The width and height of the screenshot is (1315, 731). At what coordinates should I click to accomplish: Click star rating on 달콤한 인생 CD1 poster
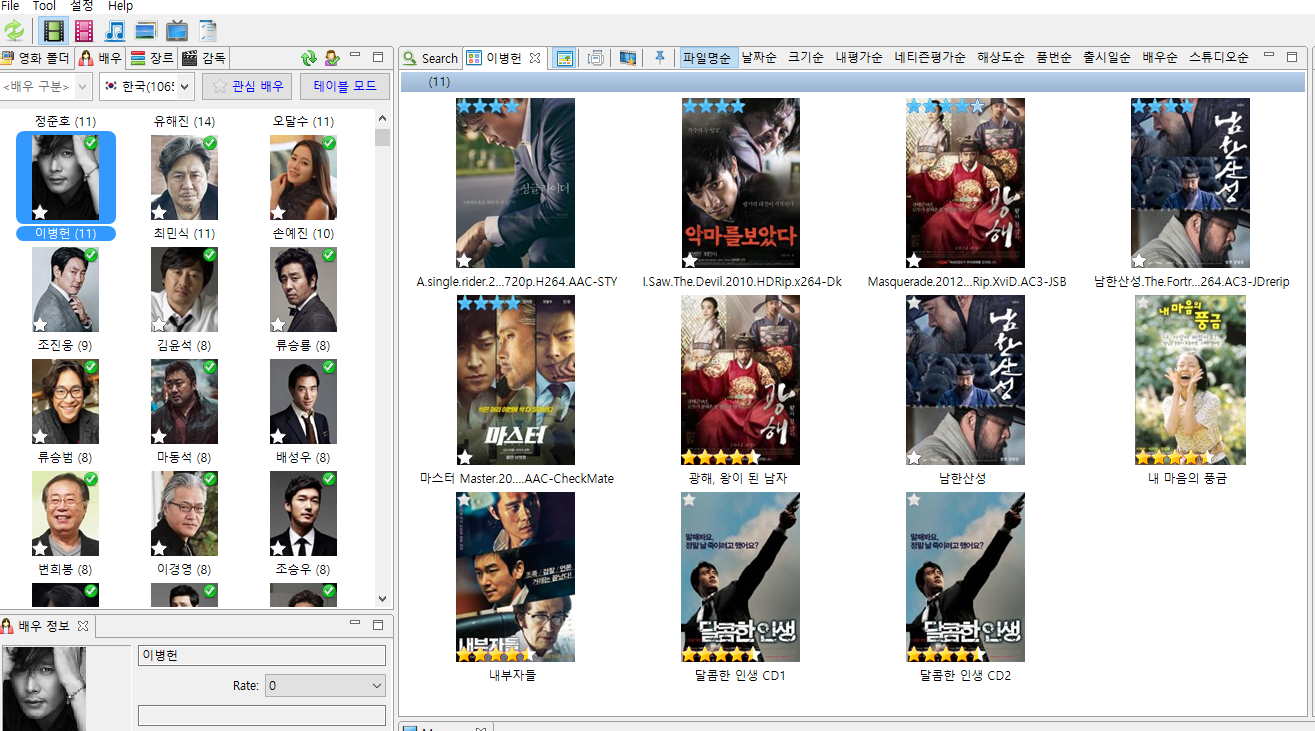pos(721,654)
